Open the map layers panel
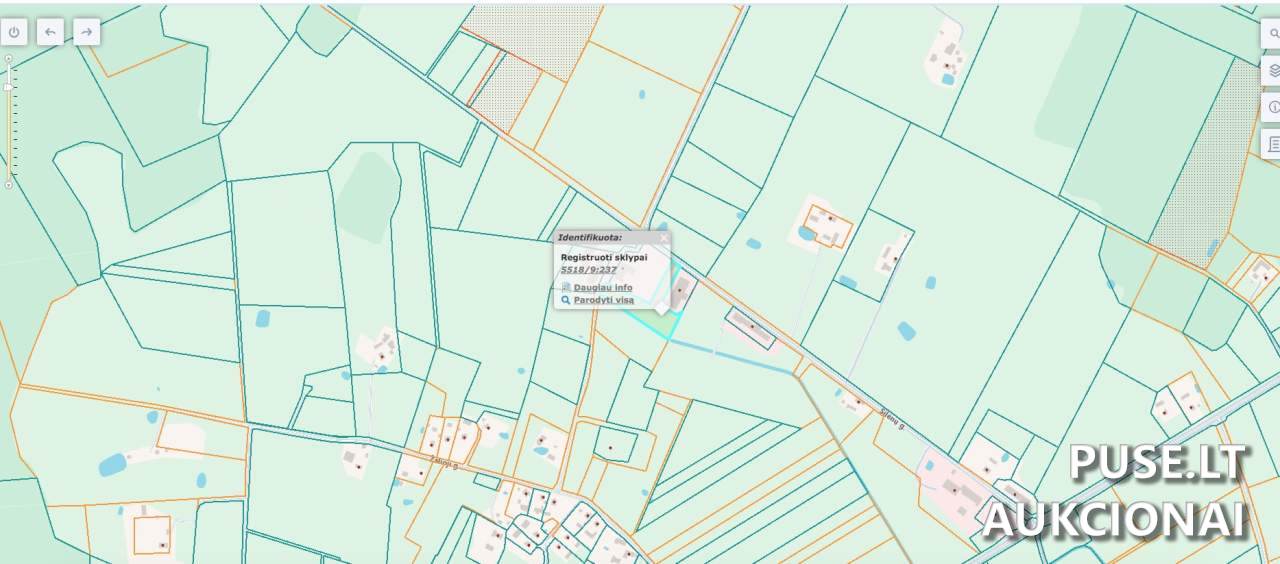 tap(1272, 70)
